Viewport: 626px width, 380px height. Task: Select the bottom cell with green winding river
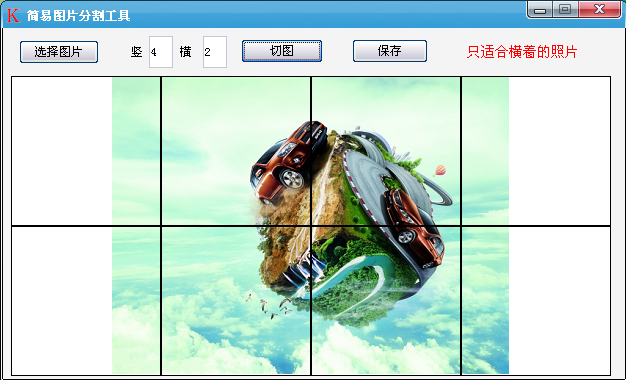click(x=386, y=301)
